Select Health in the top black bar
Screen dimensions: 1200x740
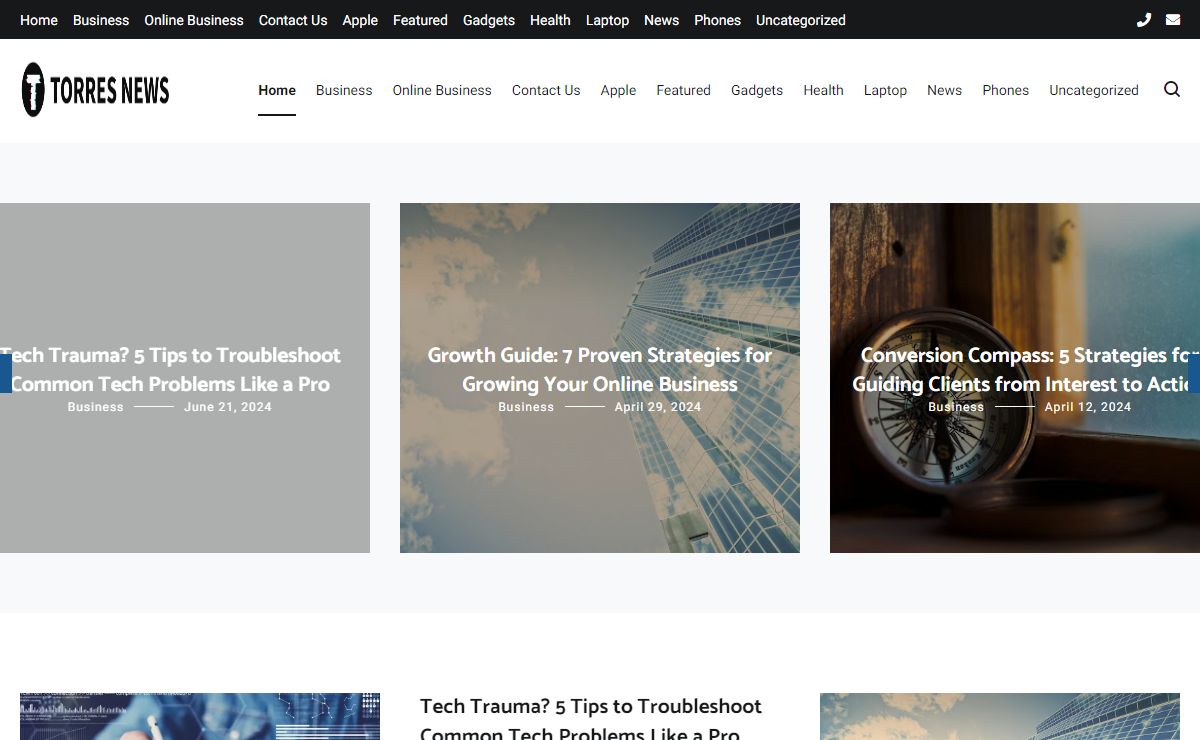(x=550, y=20)
